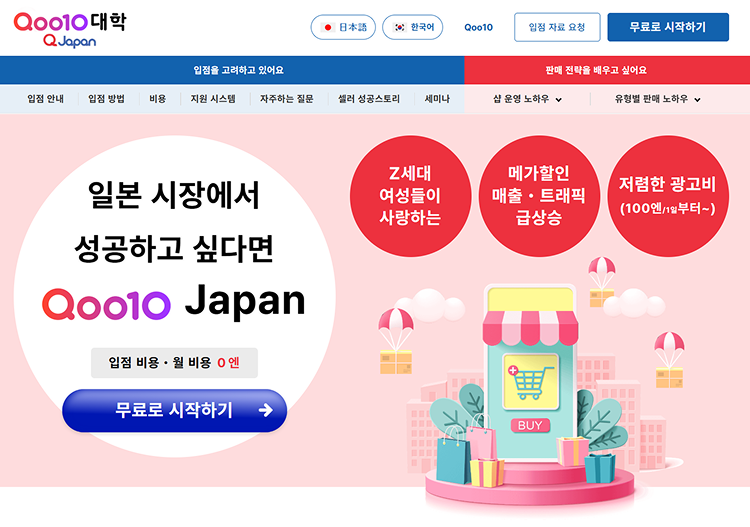Click the shopping cart icon on phone illustration
Viewport: 750px width, 527px height.
[x=531, y=382]
